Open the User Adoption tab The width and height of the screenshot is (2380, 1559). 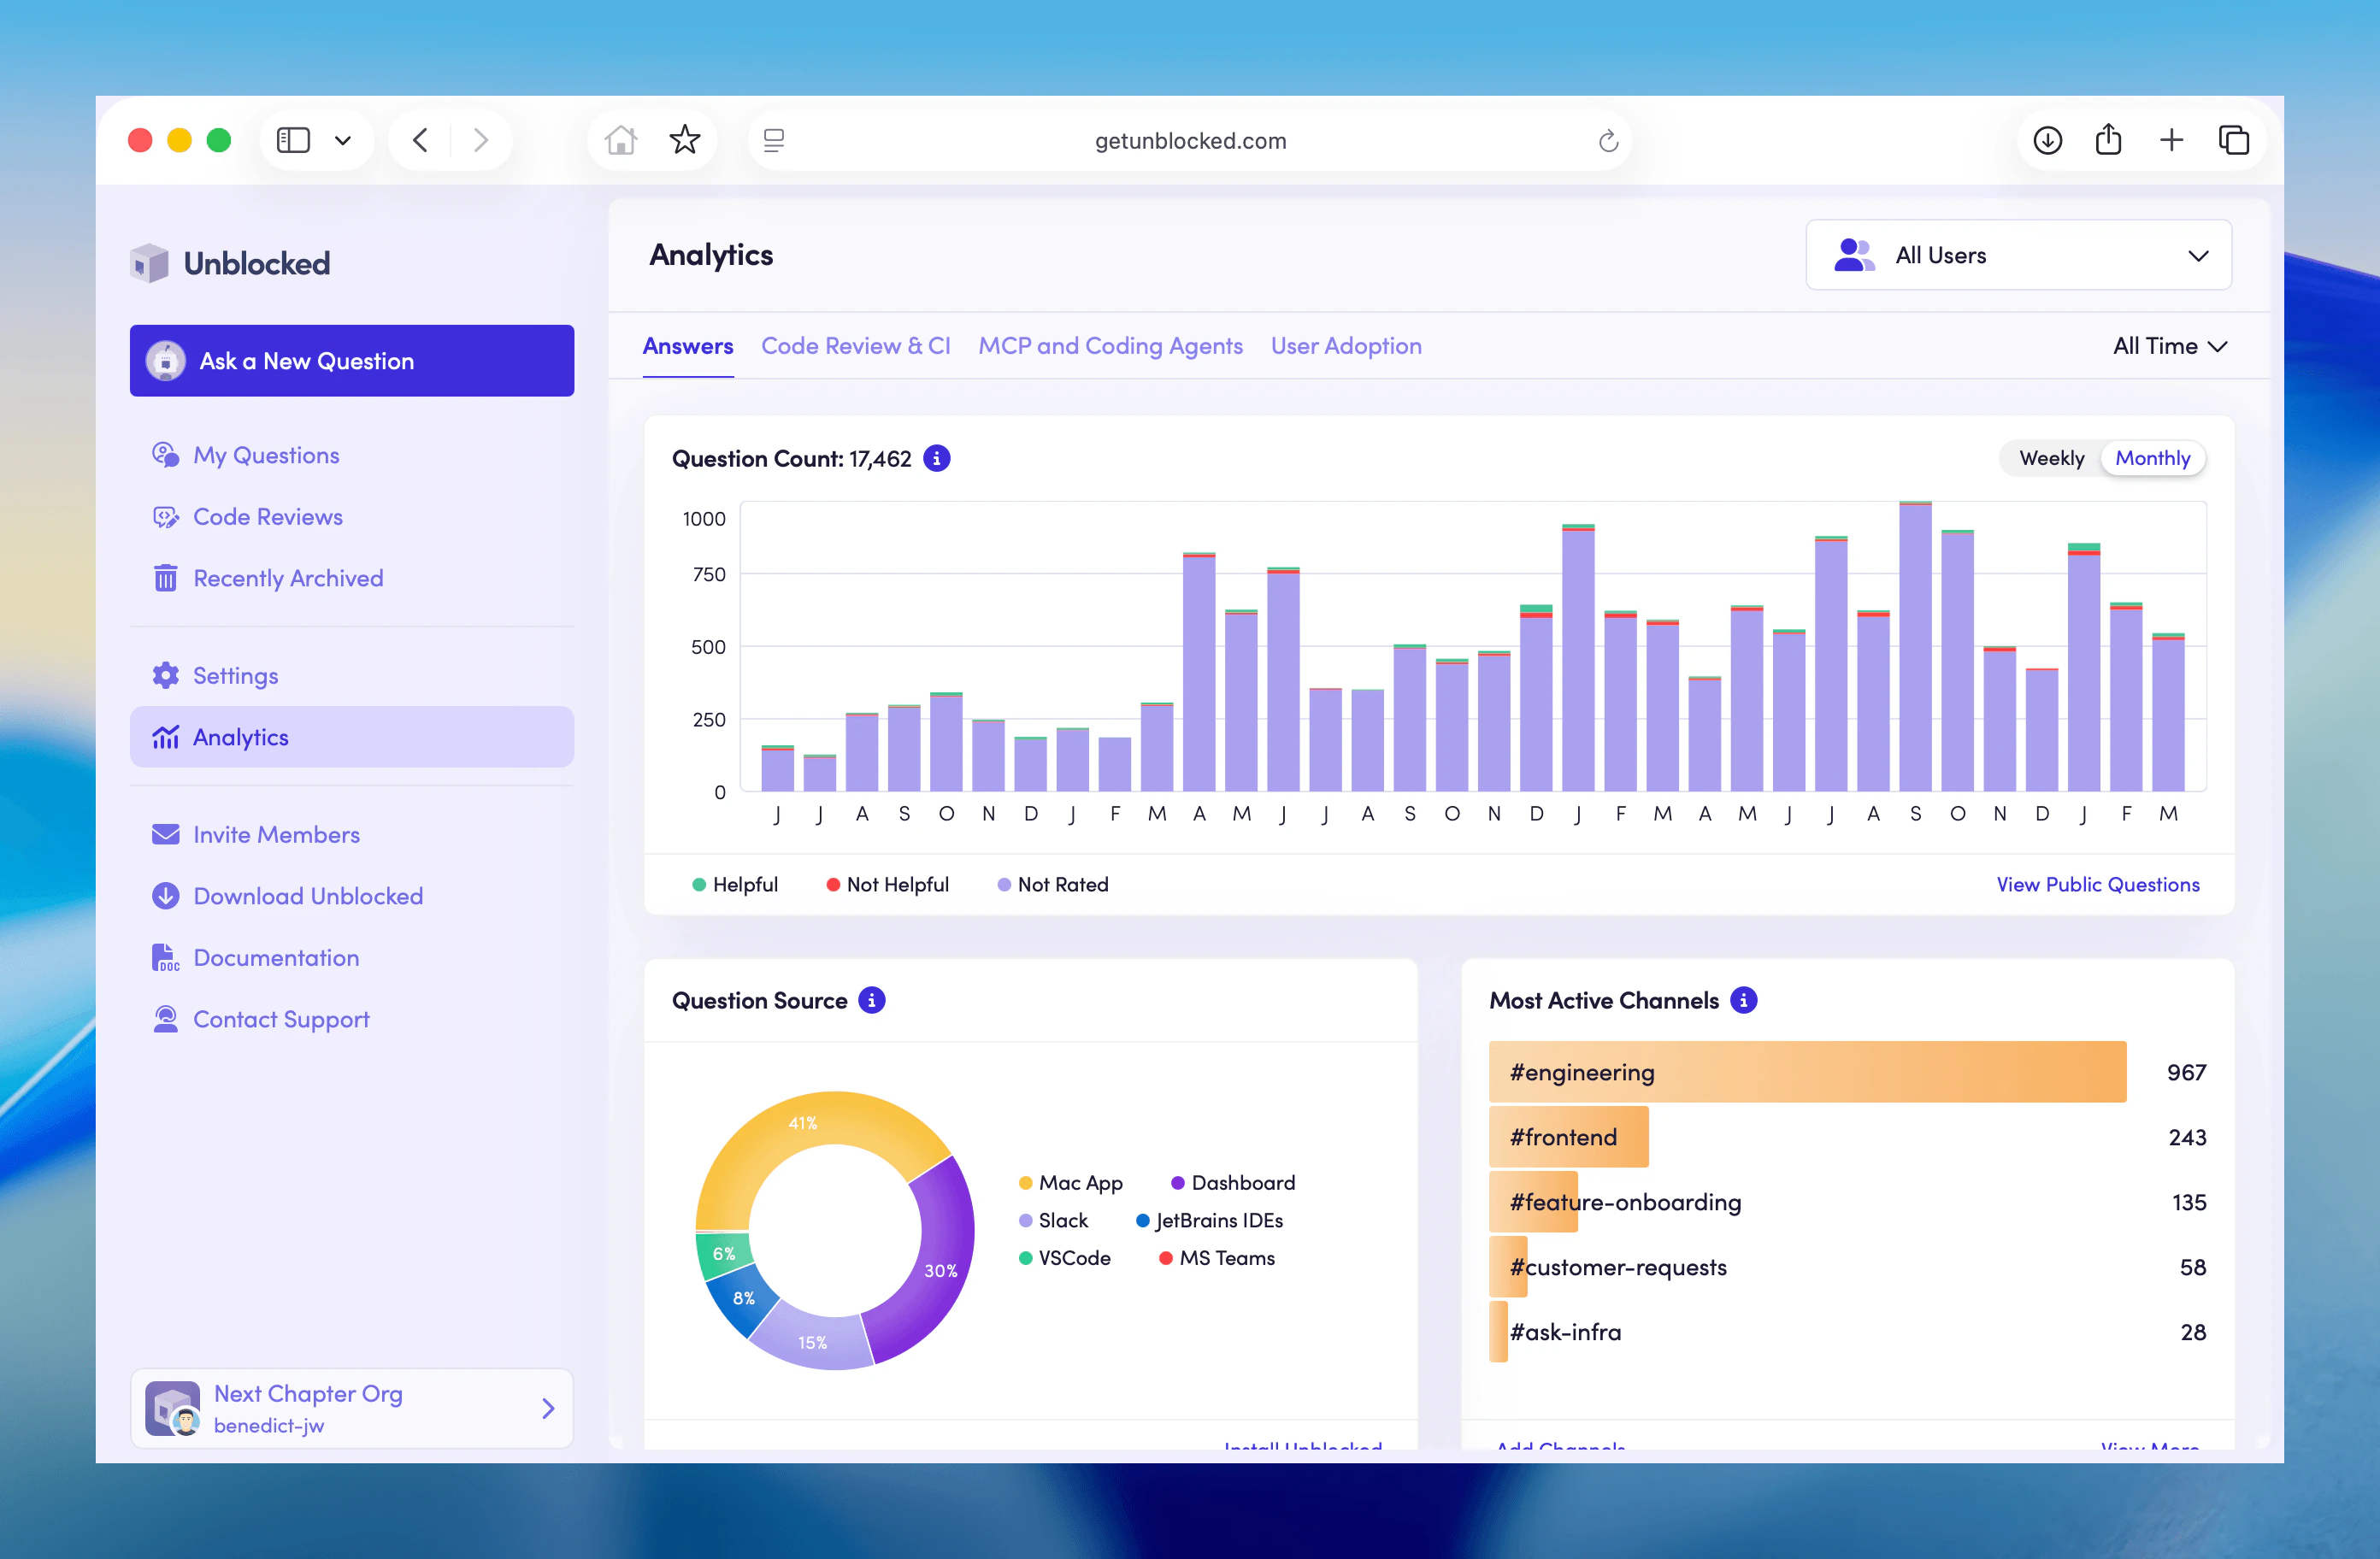1346,346
